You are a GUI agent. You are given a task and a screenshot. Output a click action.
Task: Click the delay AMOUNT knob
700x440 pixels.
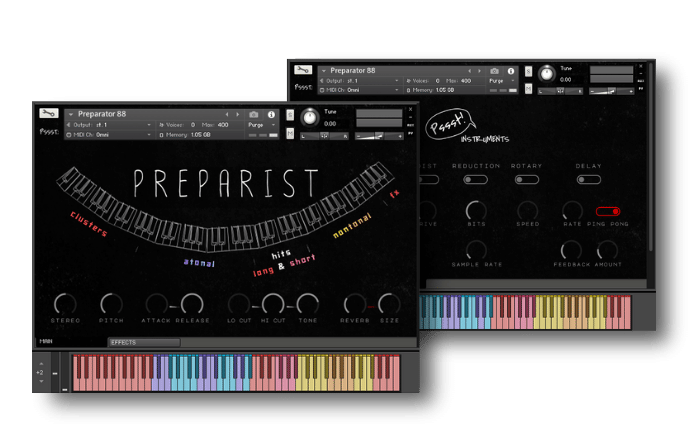click(607, 250)
